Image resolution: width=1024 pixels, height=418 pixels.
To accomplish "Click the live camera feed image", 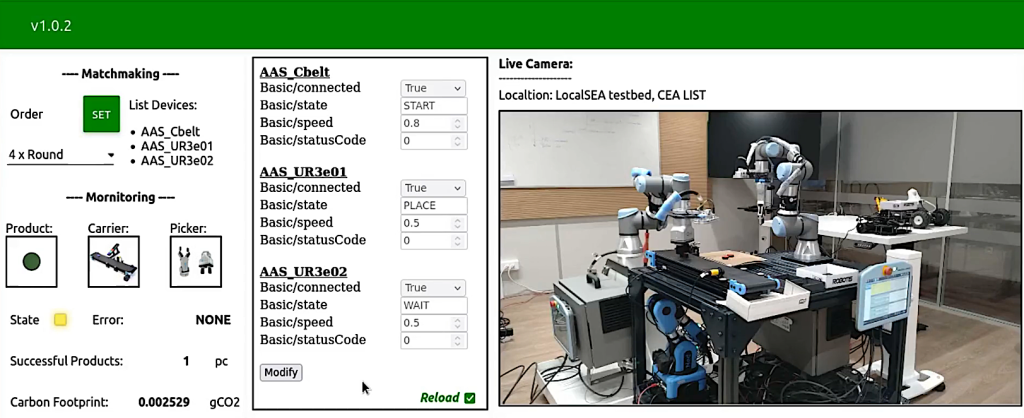I will [760, 260].
